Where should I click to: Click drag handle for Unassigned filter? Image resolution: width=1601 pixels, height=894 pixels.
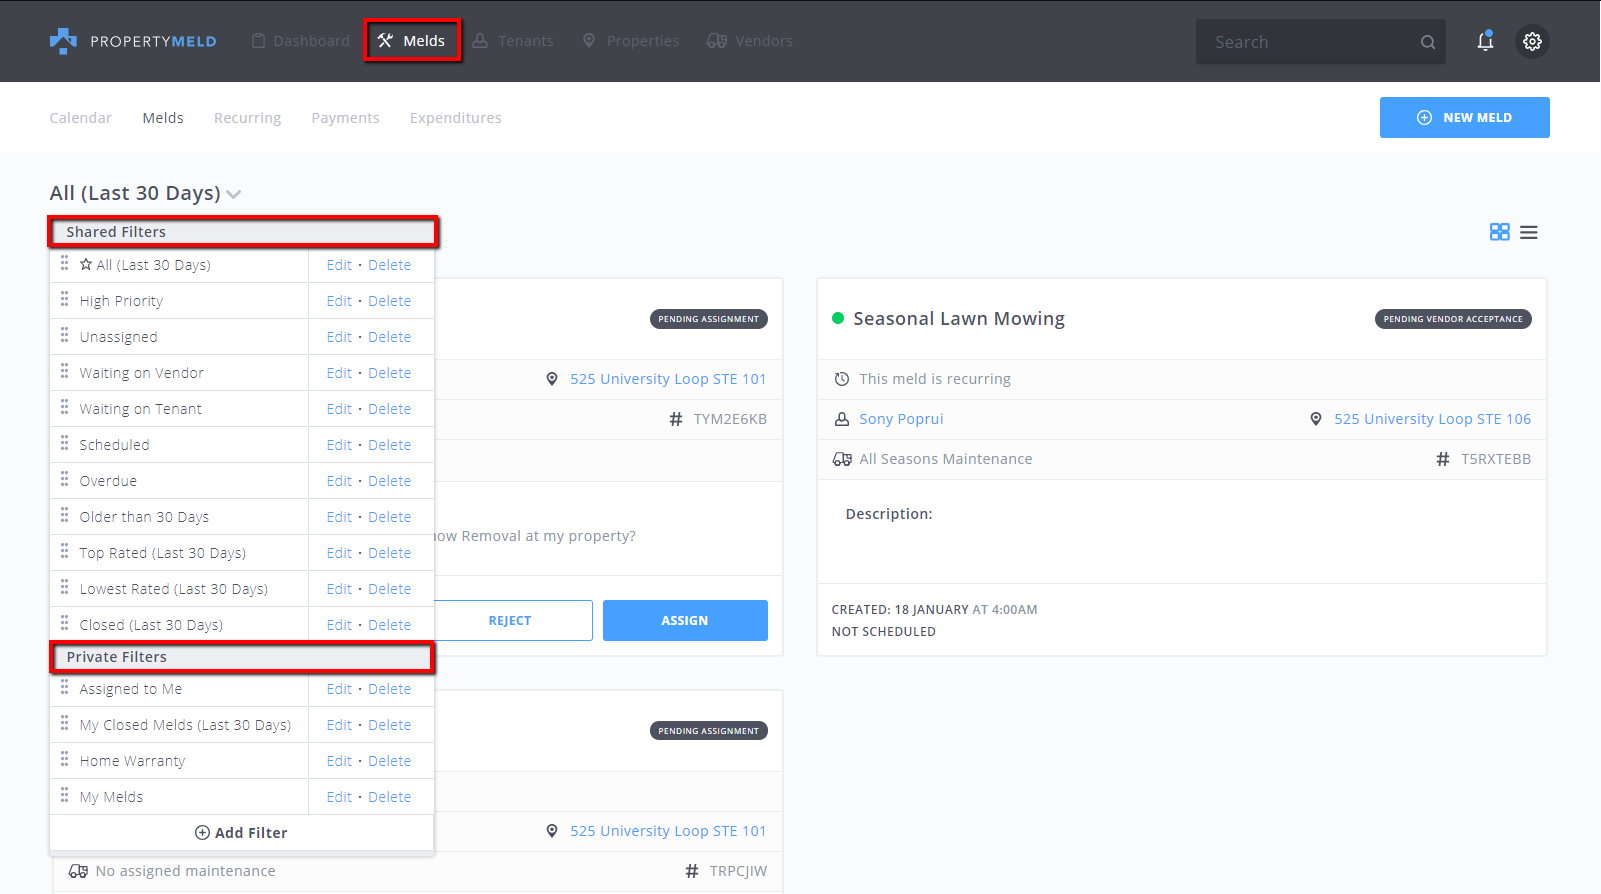coord(64,335)
